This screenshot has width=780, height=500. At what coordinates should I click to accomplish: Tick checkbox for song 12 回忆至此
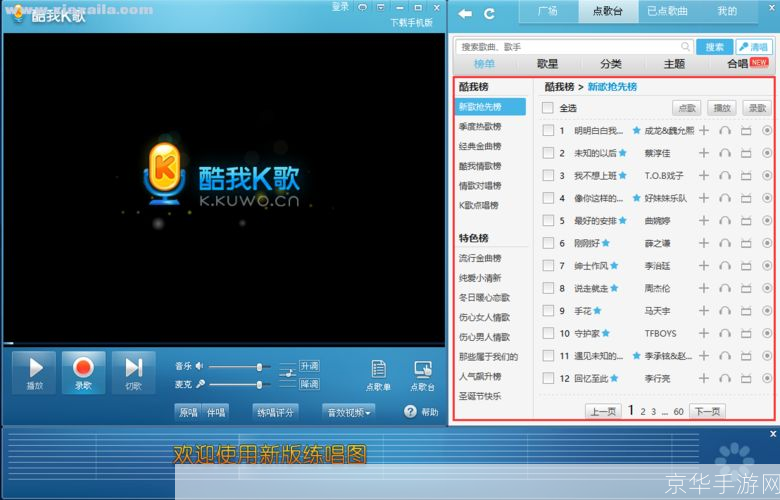[x=548, y=379]
